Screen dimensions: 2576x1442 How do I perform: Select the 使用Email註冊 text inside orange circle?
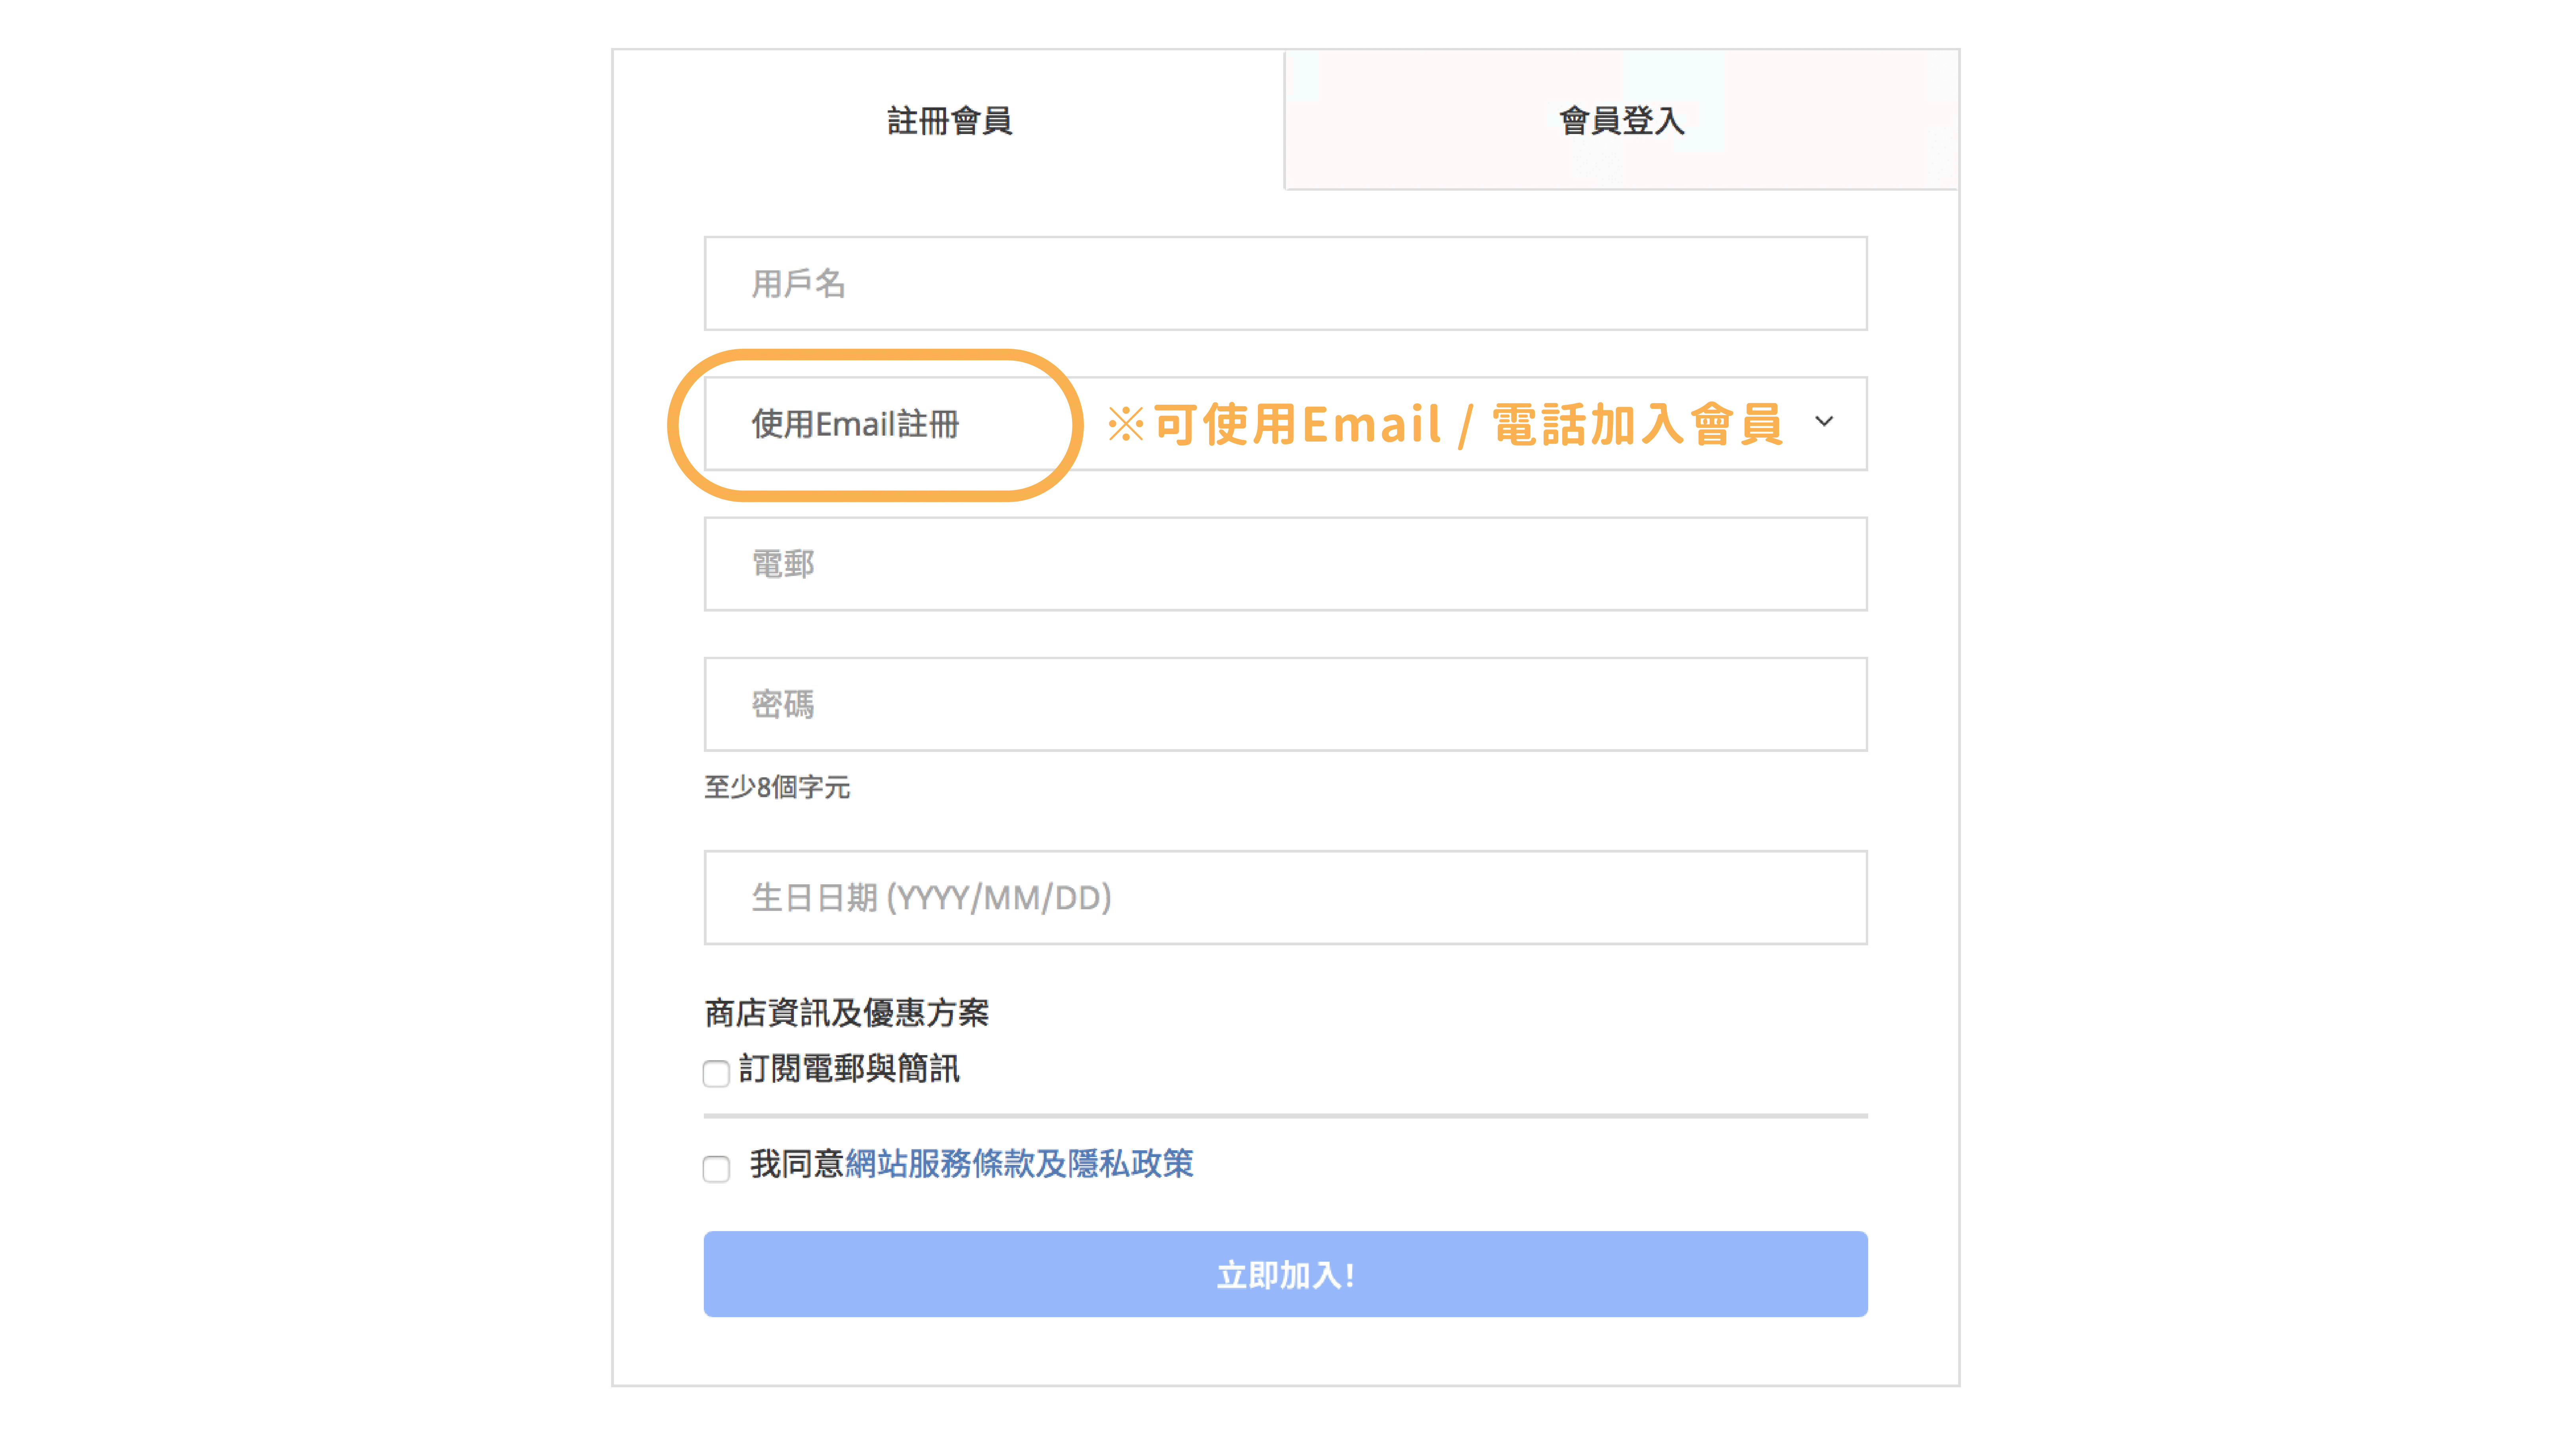[855, 424]
